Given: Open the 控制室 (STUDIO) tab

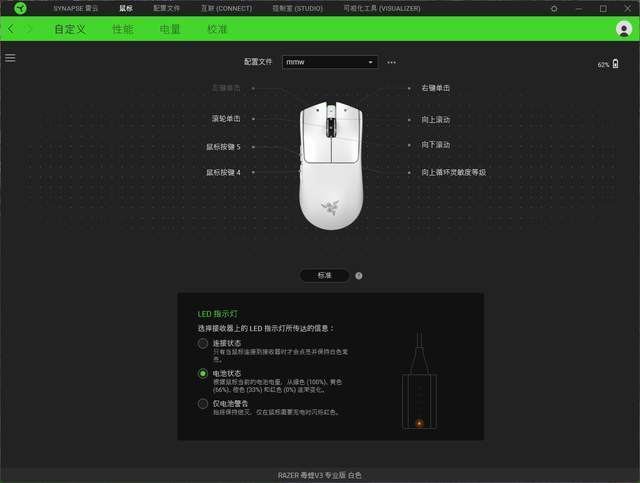Looking at the screenshot, I should [298, 8].
